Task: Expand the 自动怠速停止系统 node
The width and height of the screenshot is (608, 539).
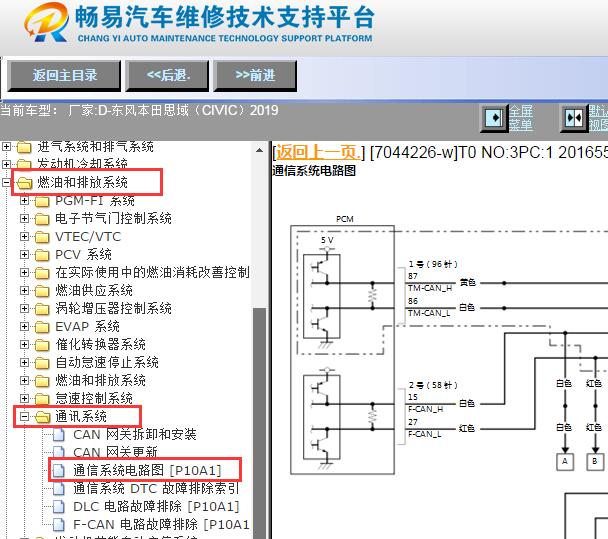Action: click(24, 363)
